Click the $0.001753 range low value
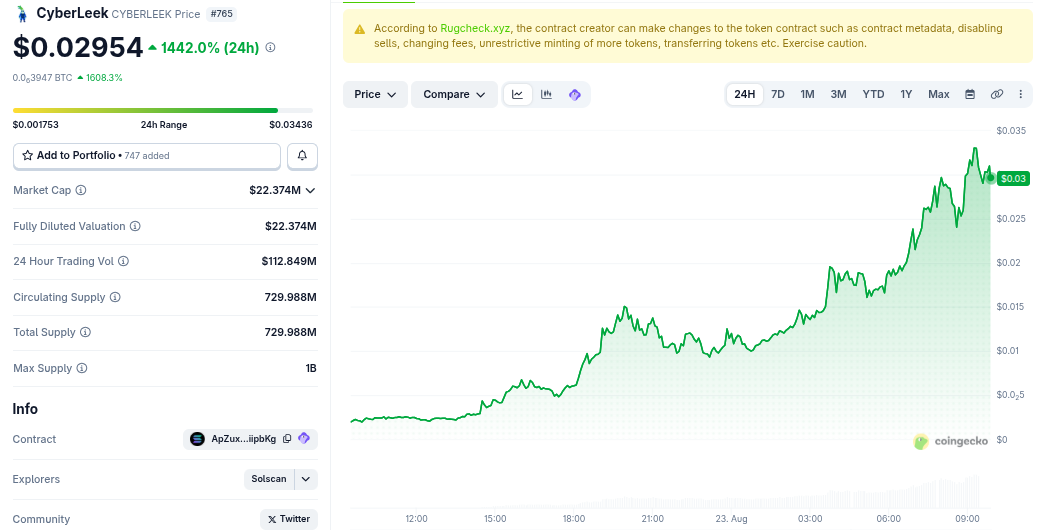Image resolution: width=1037 pixels, height=530 pixels. pyautogui.click(x=36, y=124)
